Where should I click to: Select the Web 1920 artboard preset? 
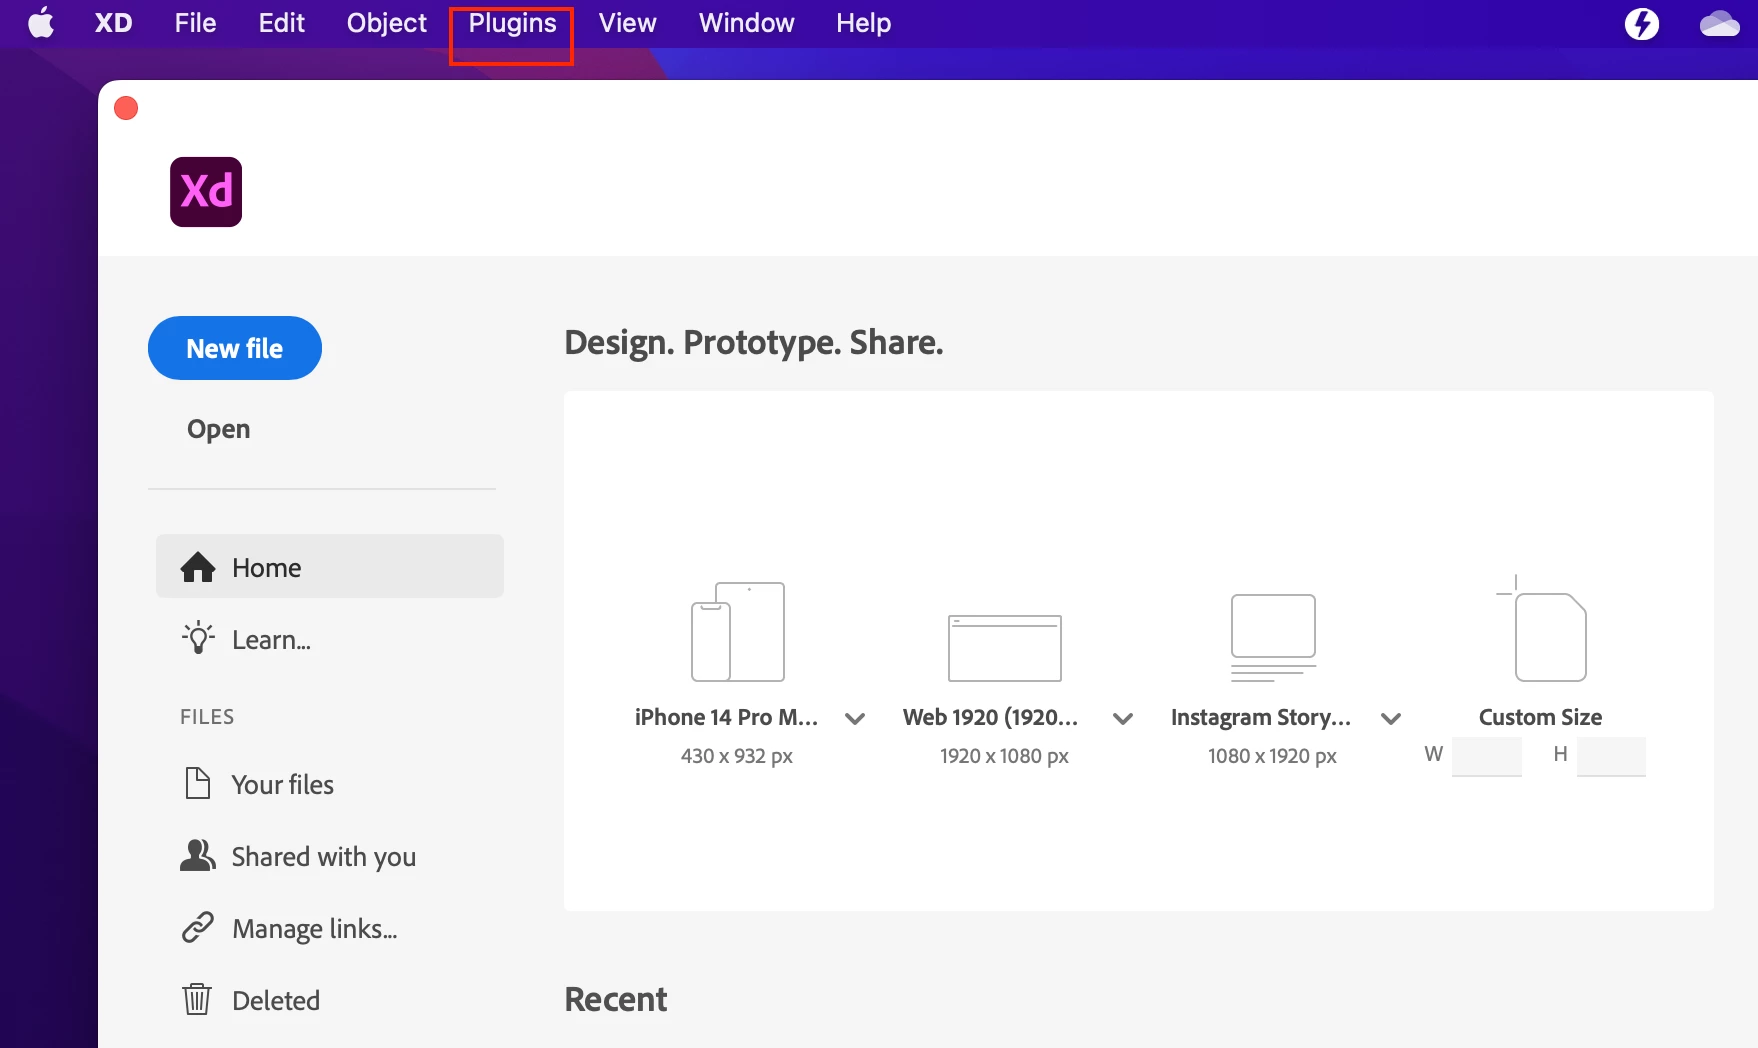1005,648
